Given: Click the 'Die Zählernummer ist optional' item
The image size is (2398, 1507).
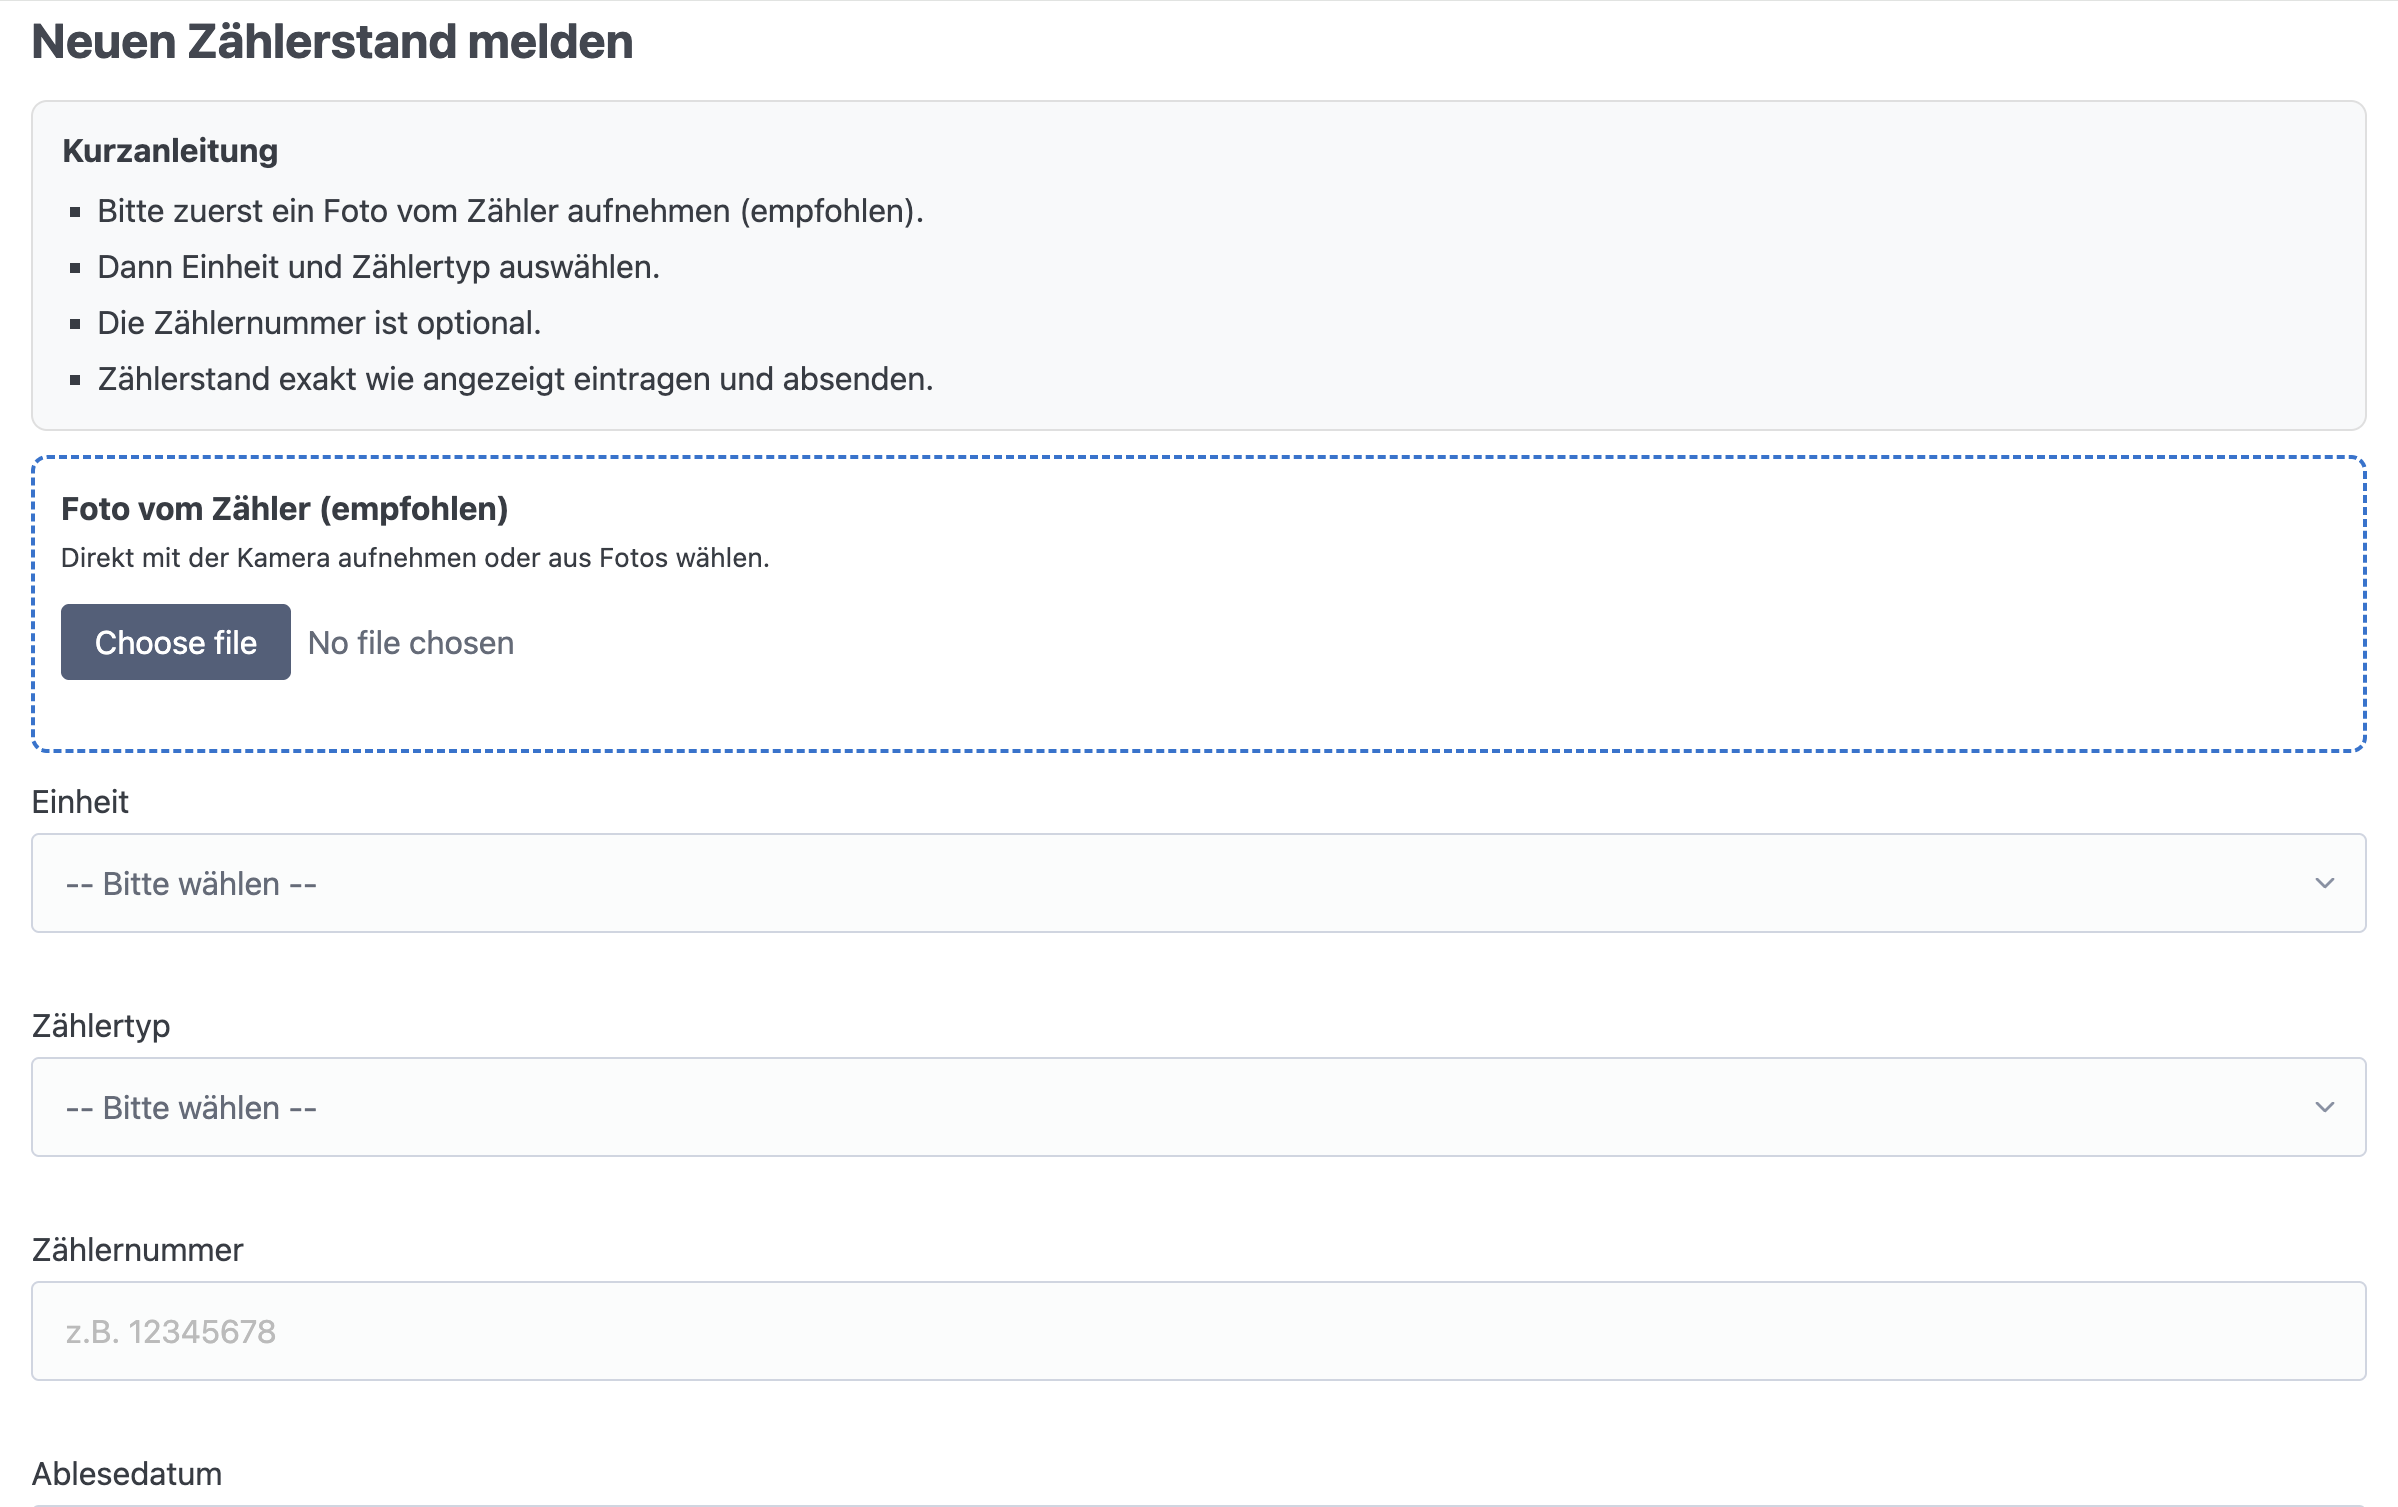Looking at the screenshot, I should (x=319, y=323).
